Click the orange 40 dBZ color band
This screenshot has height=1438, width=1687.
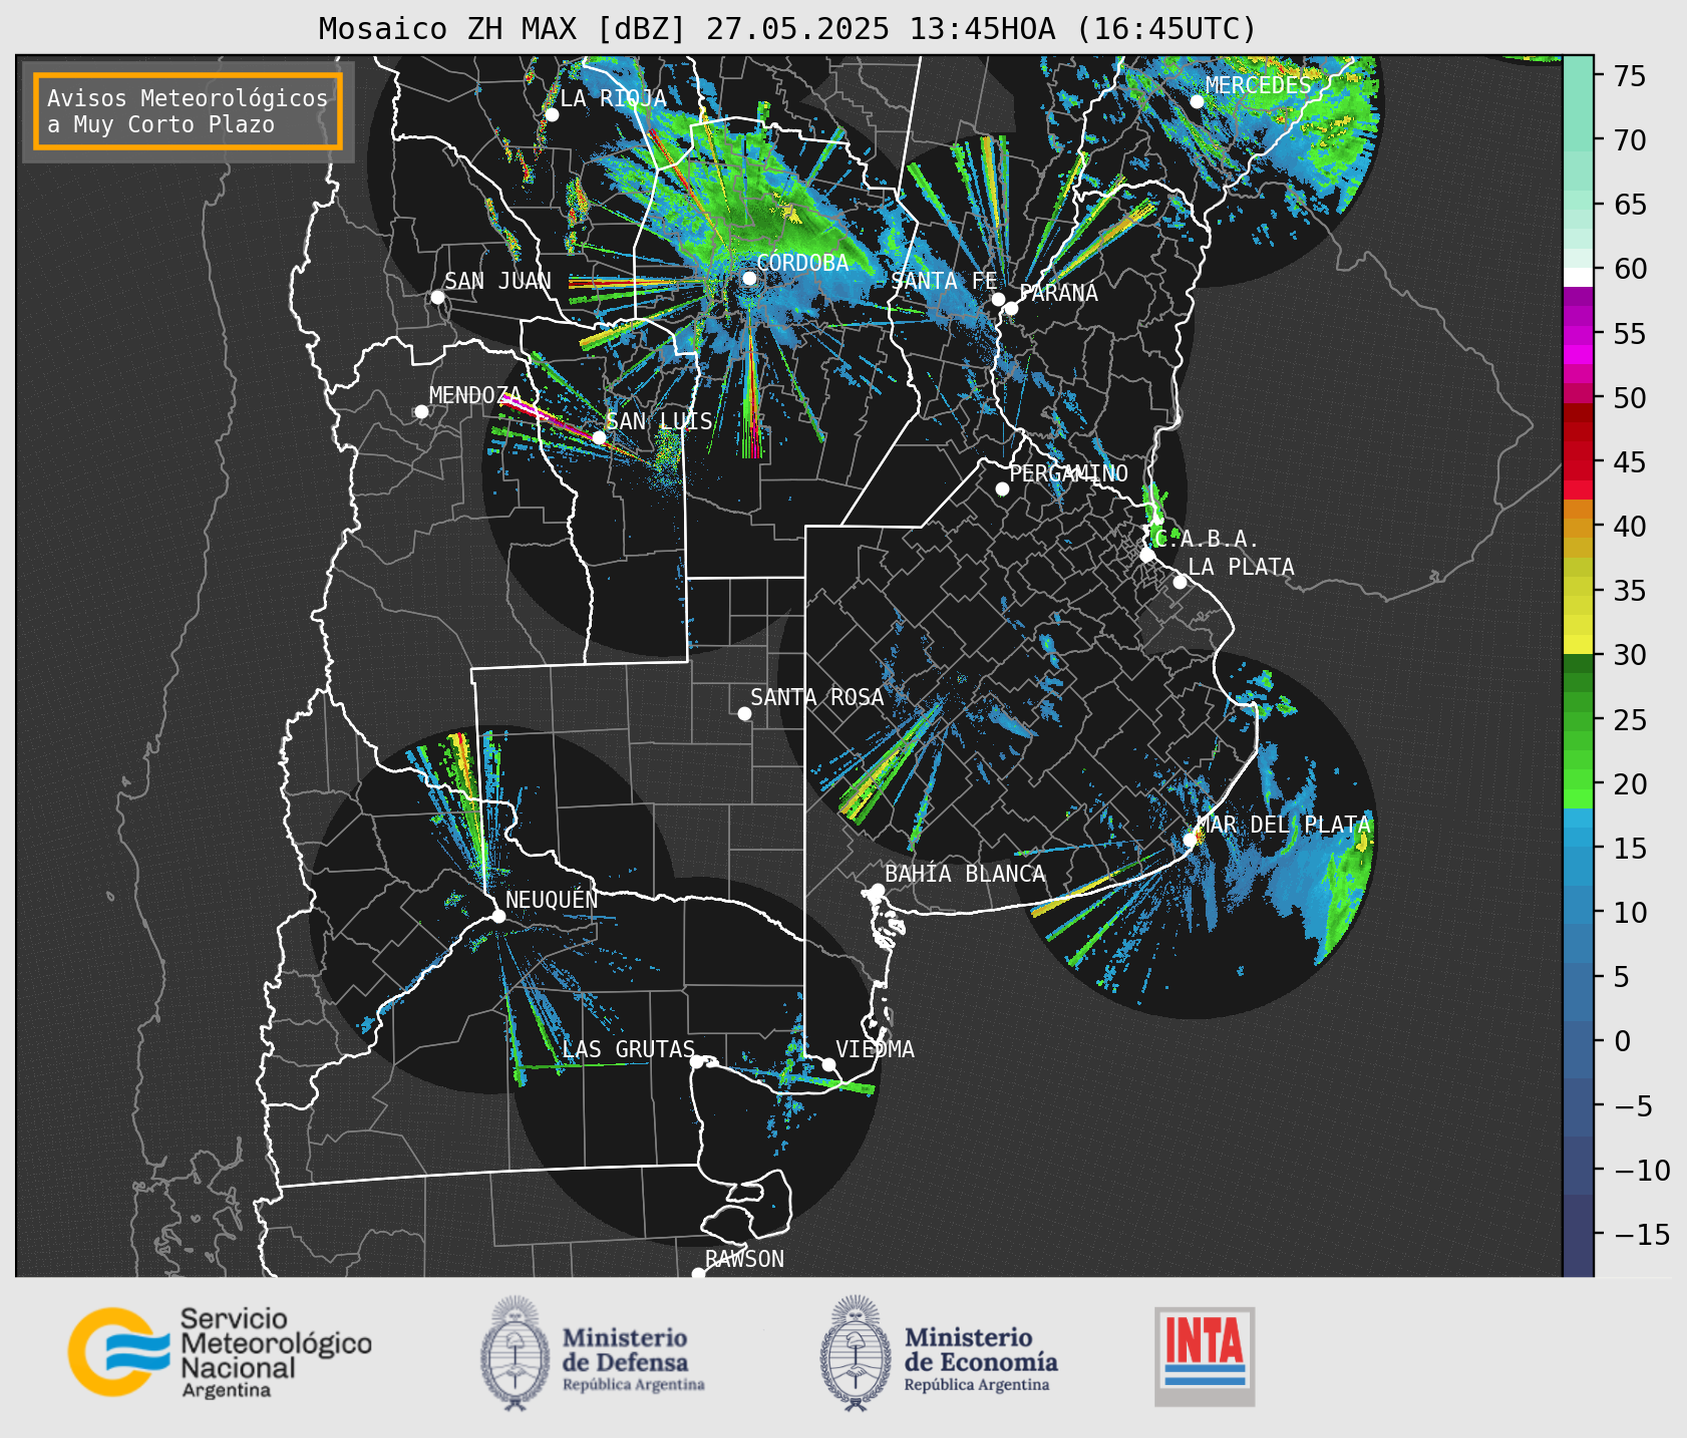(x=1578, y=526)
